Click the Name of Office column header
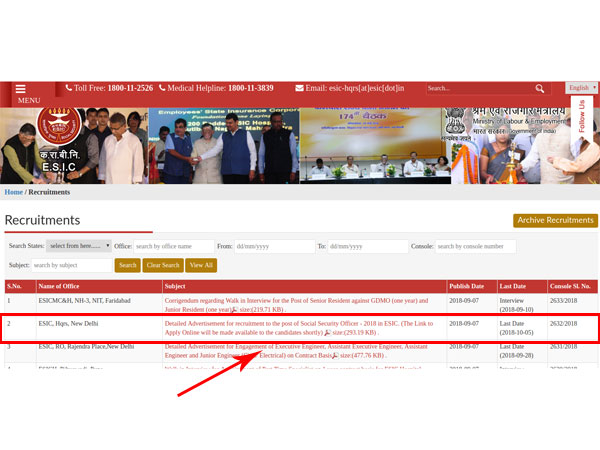600x450 pixels. tap(99, 286)
